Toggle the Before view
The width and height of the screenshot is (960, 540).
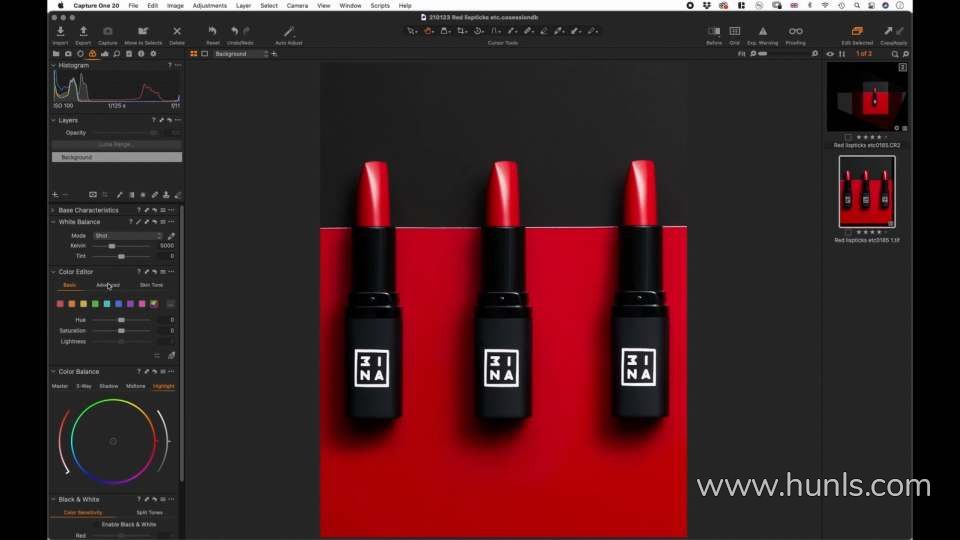pos(714,31)
